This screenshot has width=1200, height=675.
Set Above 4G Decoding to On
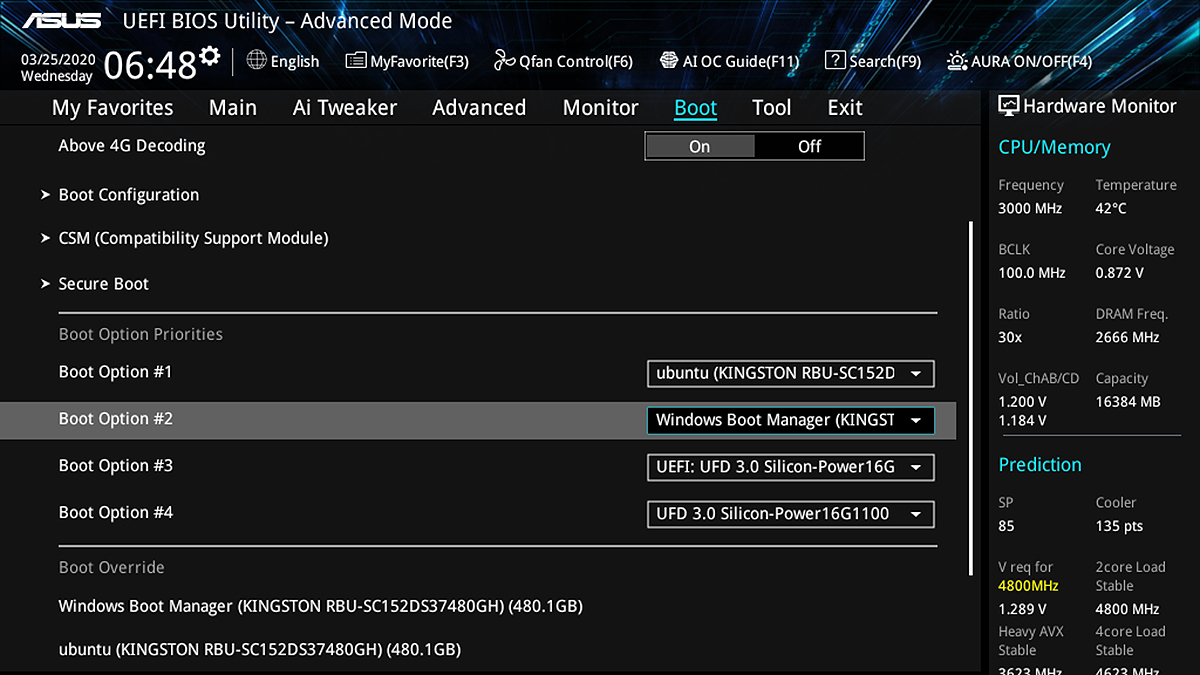(x=700, y=146)
